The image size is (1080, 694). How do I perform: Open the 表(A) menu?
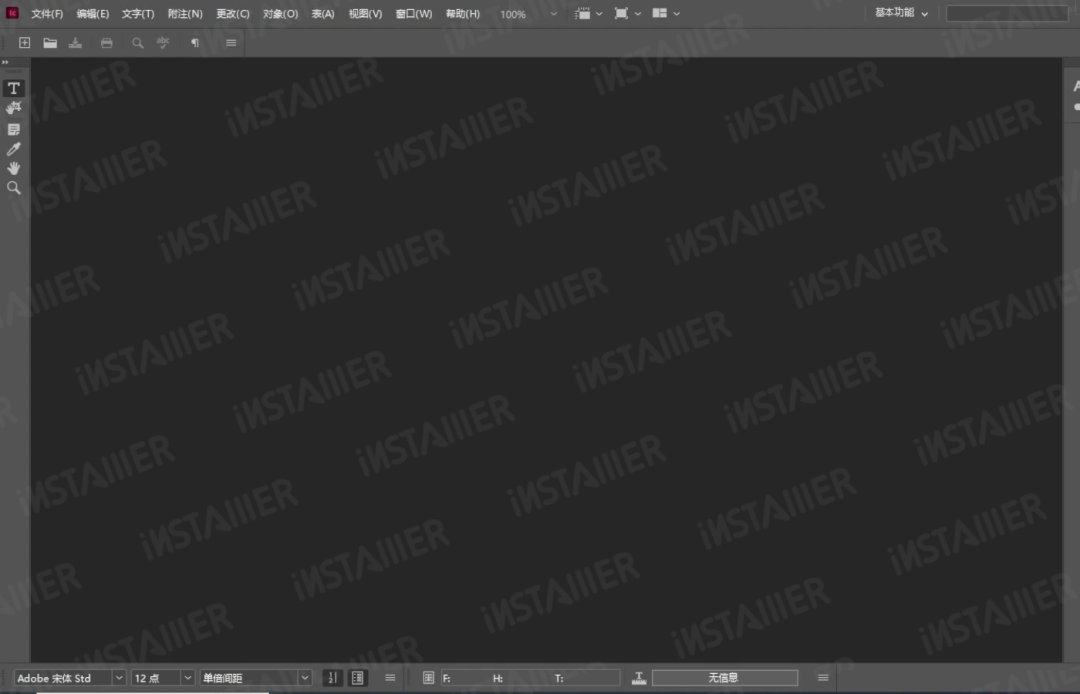pos(323,14)
